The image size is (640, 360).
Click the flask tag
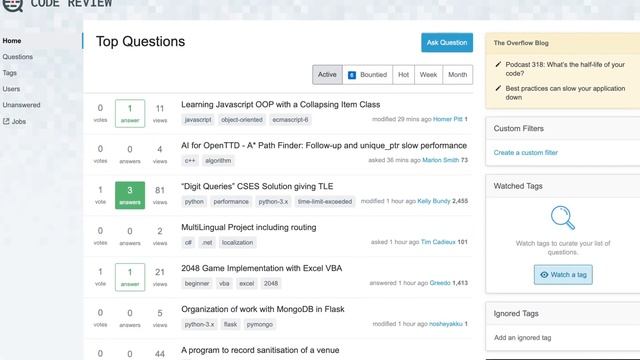[x=230, y=324]
